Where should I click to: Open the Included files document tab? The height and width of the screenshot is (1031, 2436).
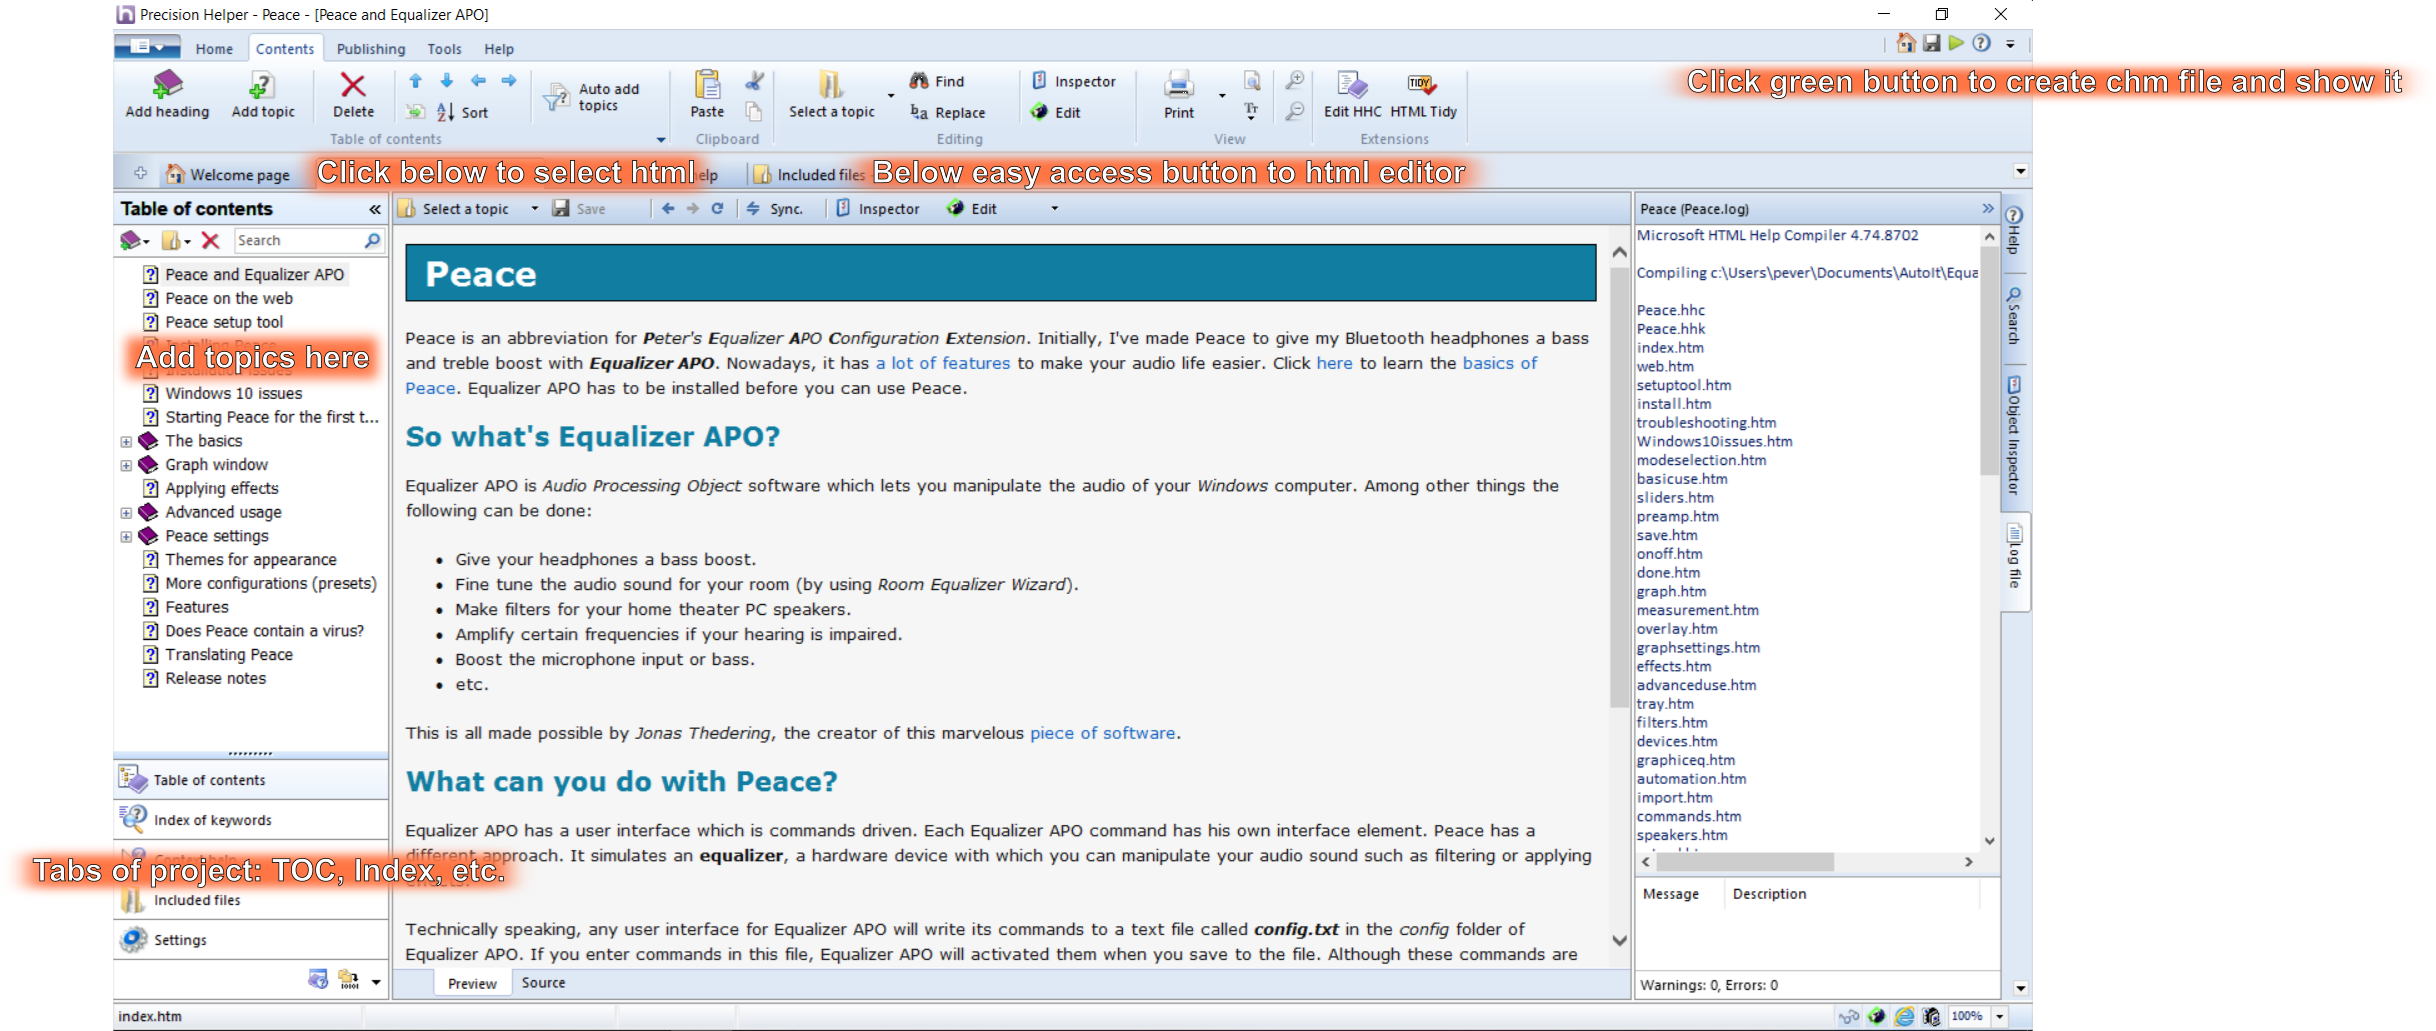click(809, 175)
